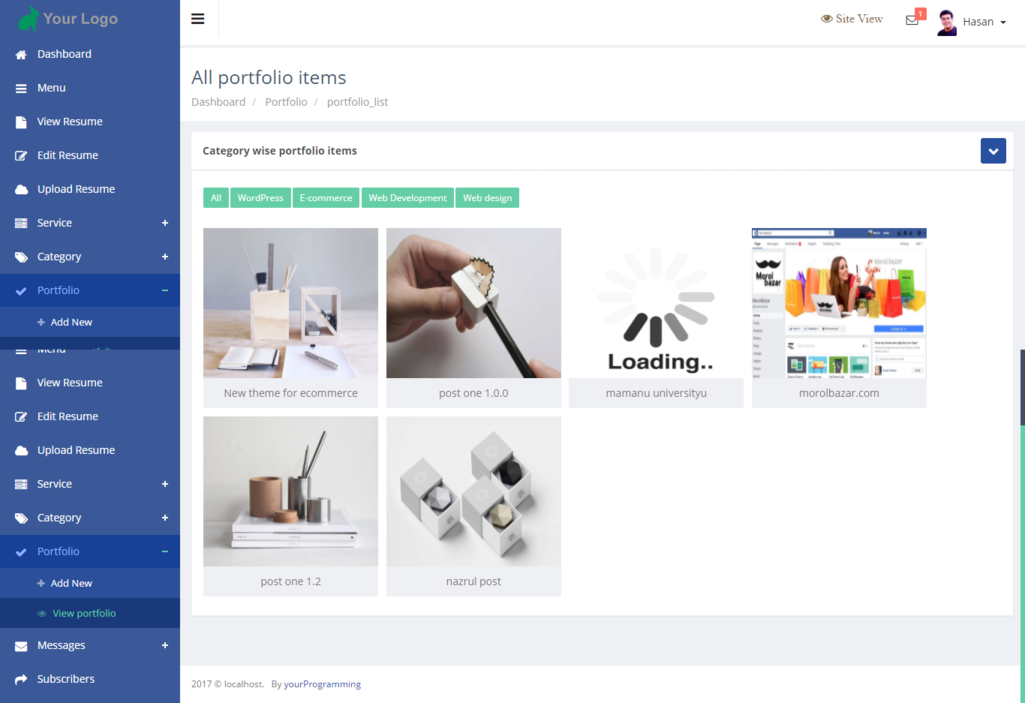Show only E-commerce portfolio items
Screen dimensions: 1025x703
tap(326, 198)
